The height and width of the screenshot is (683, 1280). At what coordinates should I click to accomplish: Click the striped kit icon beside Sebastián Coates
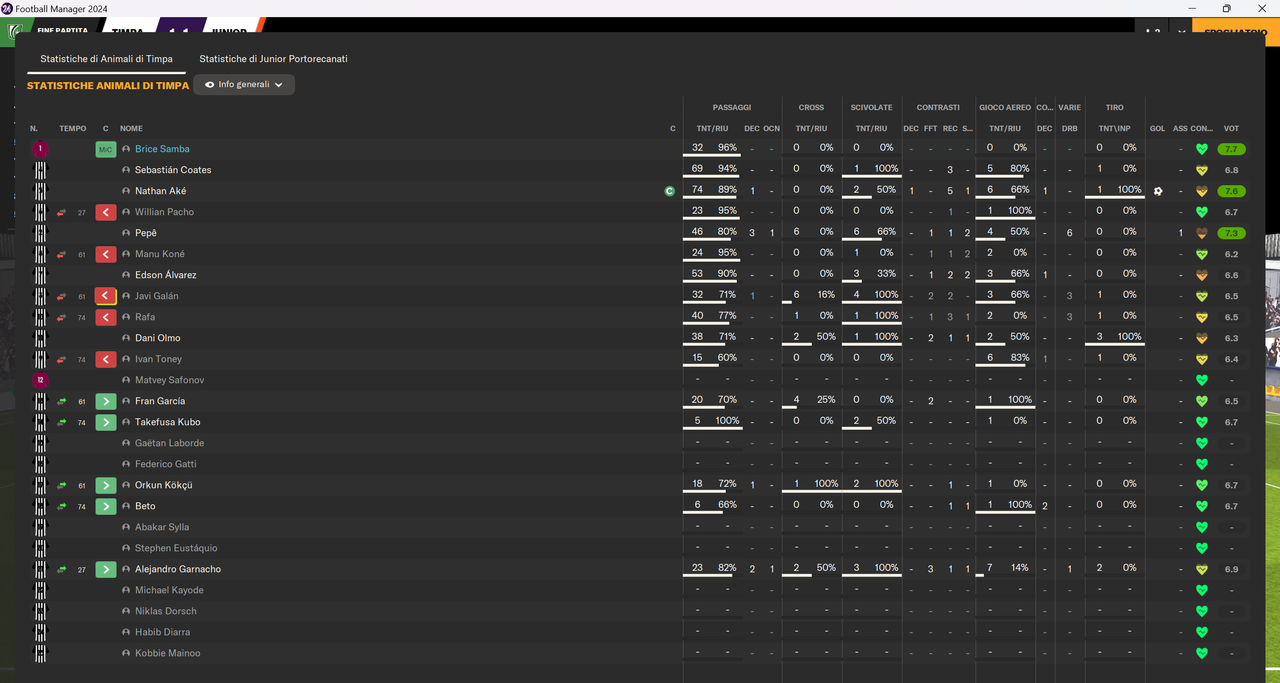tap(41, 170)
